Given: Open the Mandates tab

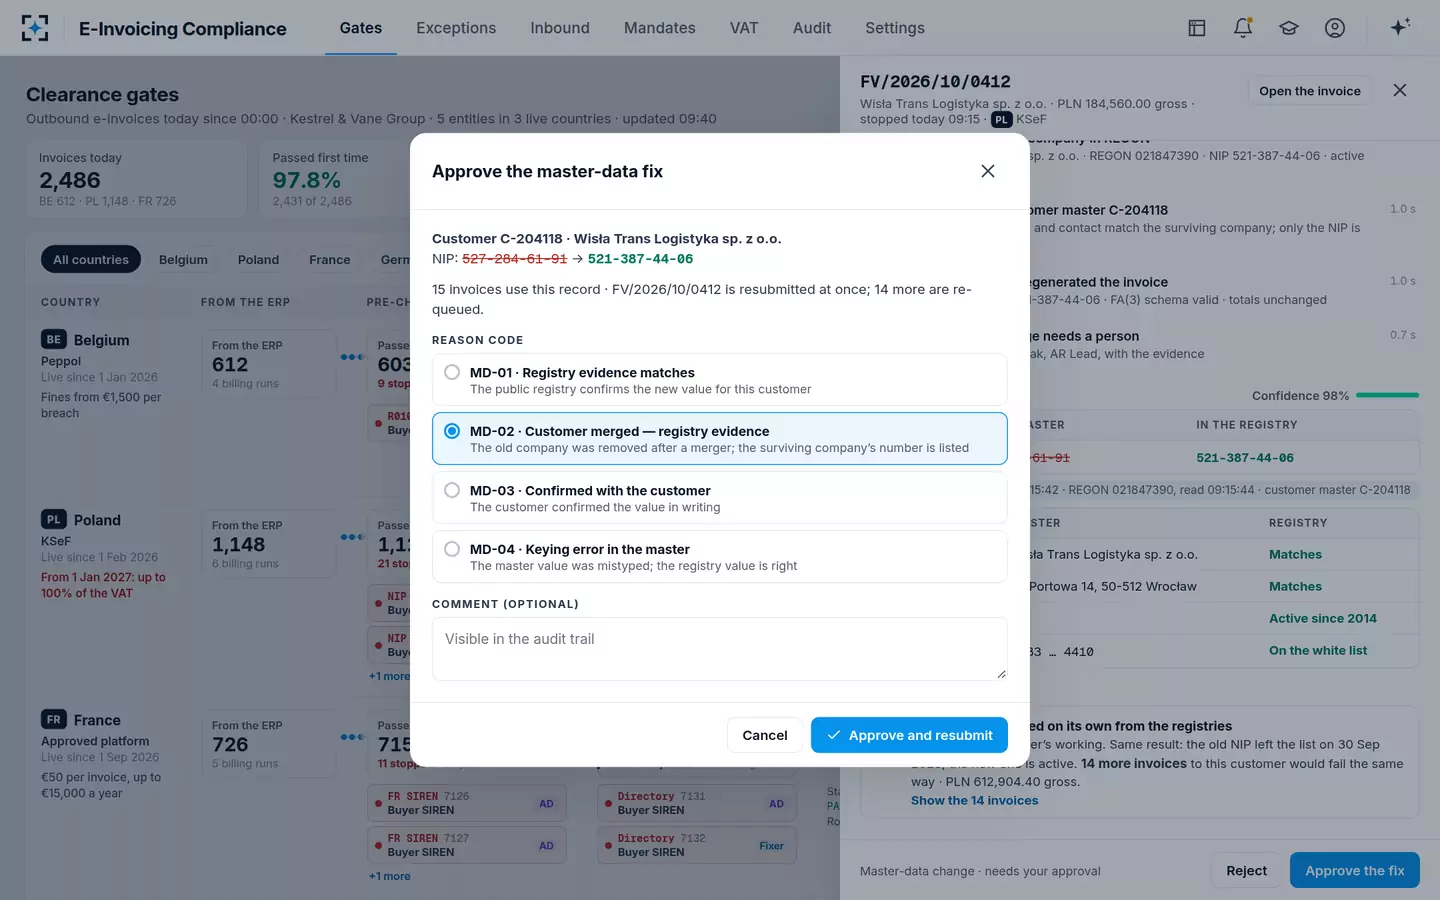Looking at the screenshot, I should coord(660,28).
